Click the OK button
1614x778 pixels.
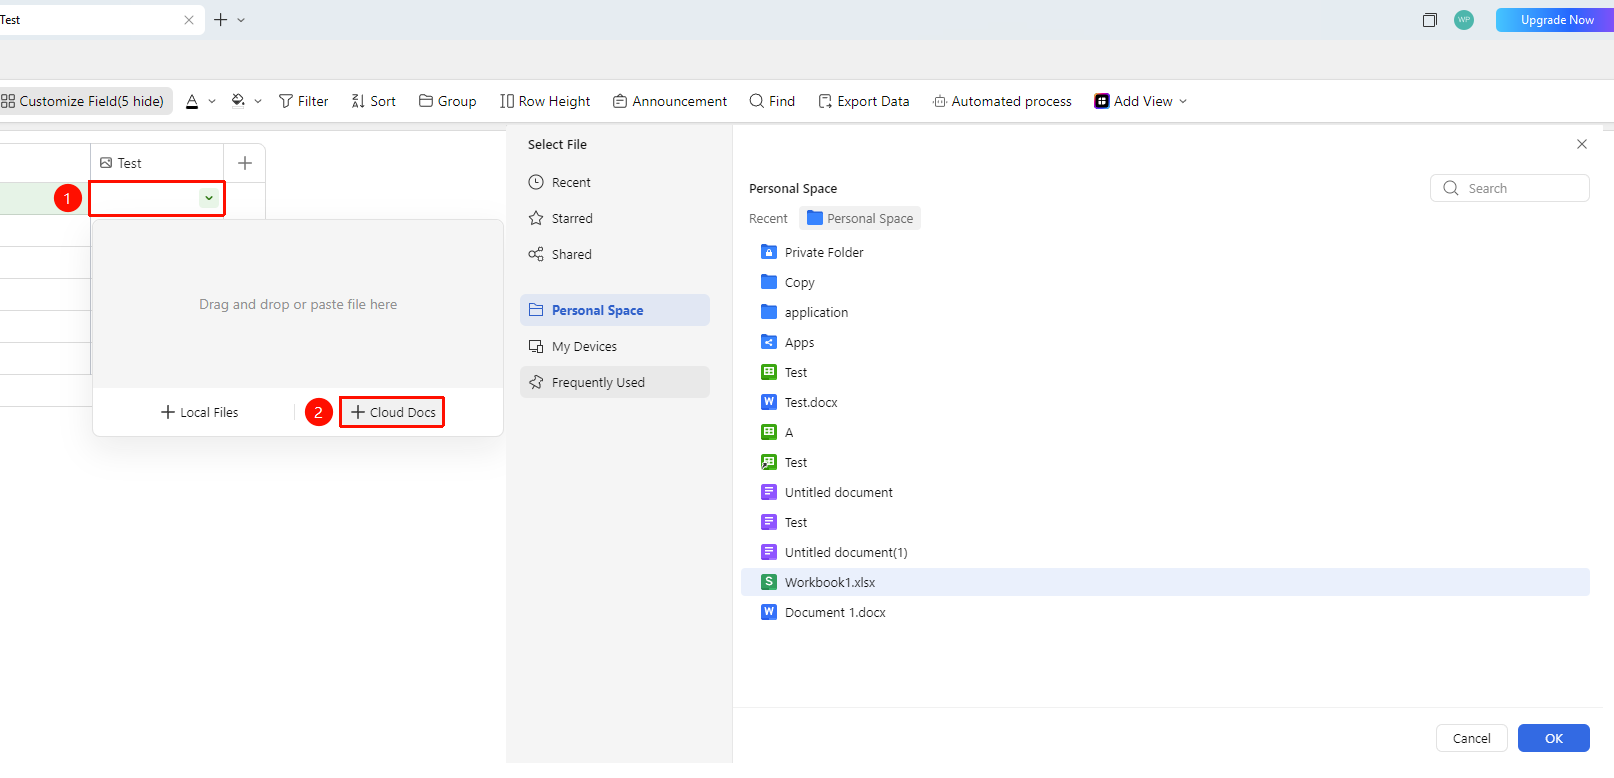(x=1554, y=738)
